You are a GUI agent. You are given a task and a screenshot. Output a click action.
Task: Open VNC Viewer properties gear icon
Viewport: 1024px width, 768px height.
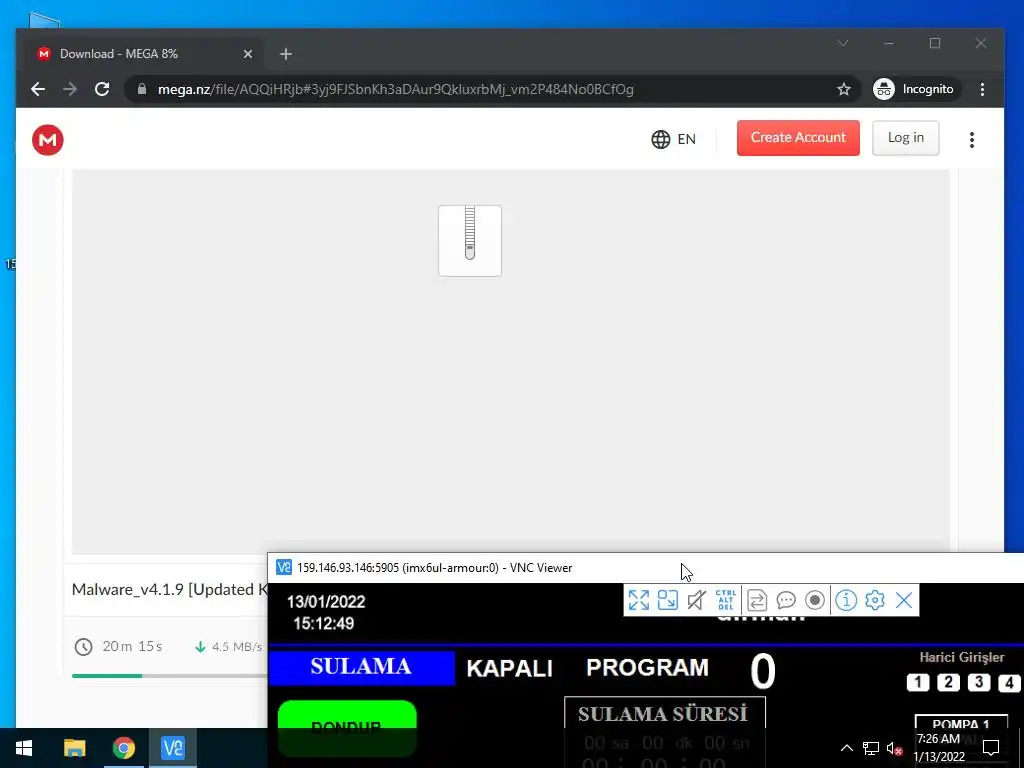[874, 600]
